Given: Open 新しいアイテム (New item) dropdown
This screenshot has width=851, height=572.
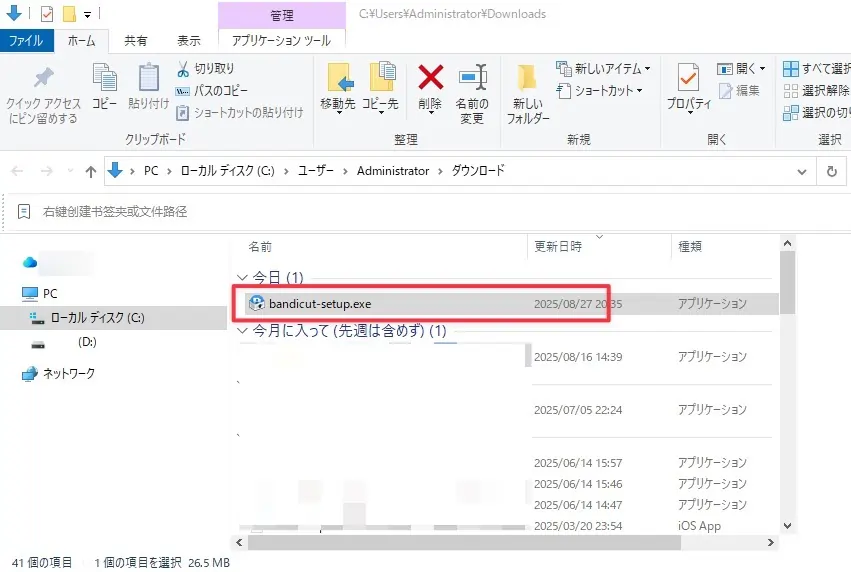Looking at the screenshot, I should 602,68.
